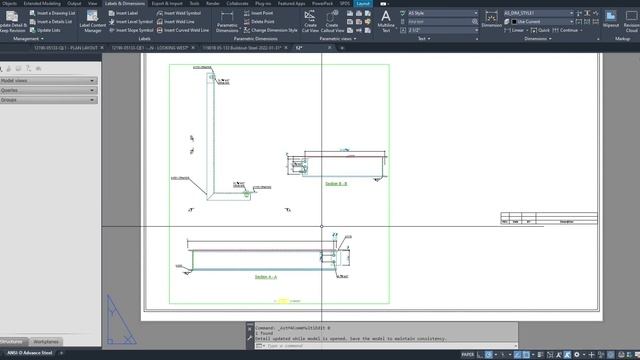
Task: Click Section B - B view title
Action: pyautogui.click(x=336, y=184)
